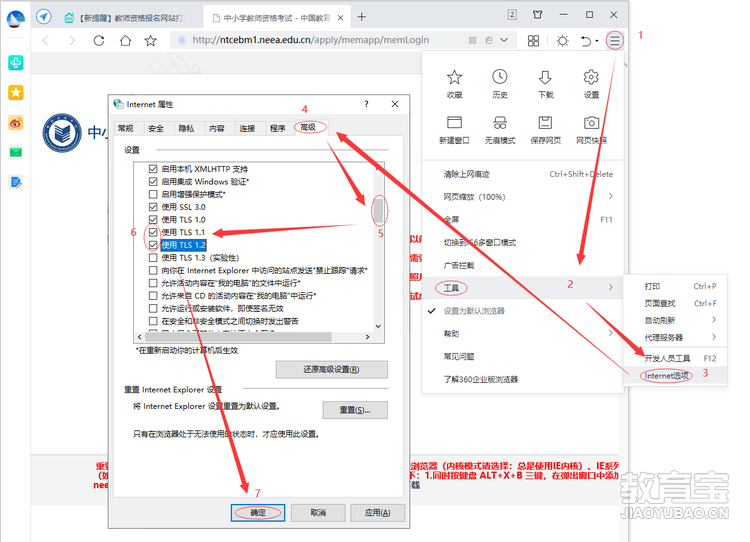Expand the 帮助 submenu arrow
Viewport: 750px width, 542px height.
point(611,333)
